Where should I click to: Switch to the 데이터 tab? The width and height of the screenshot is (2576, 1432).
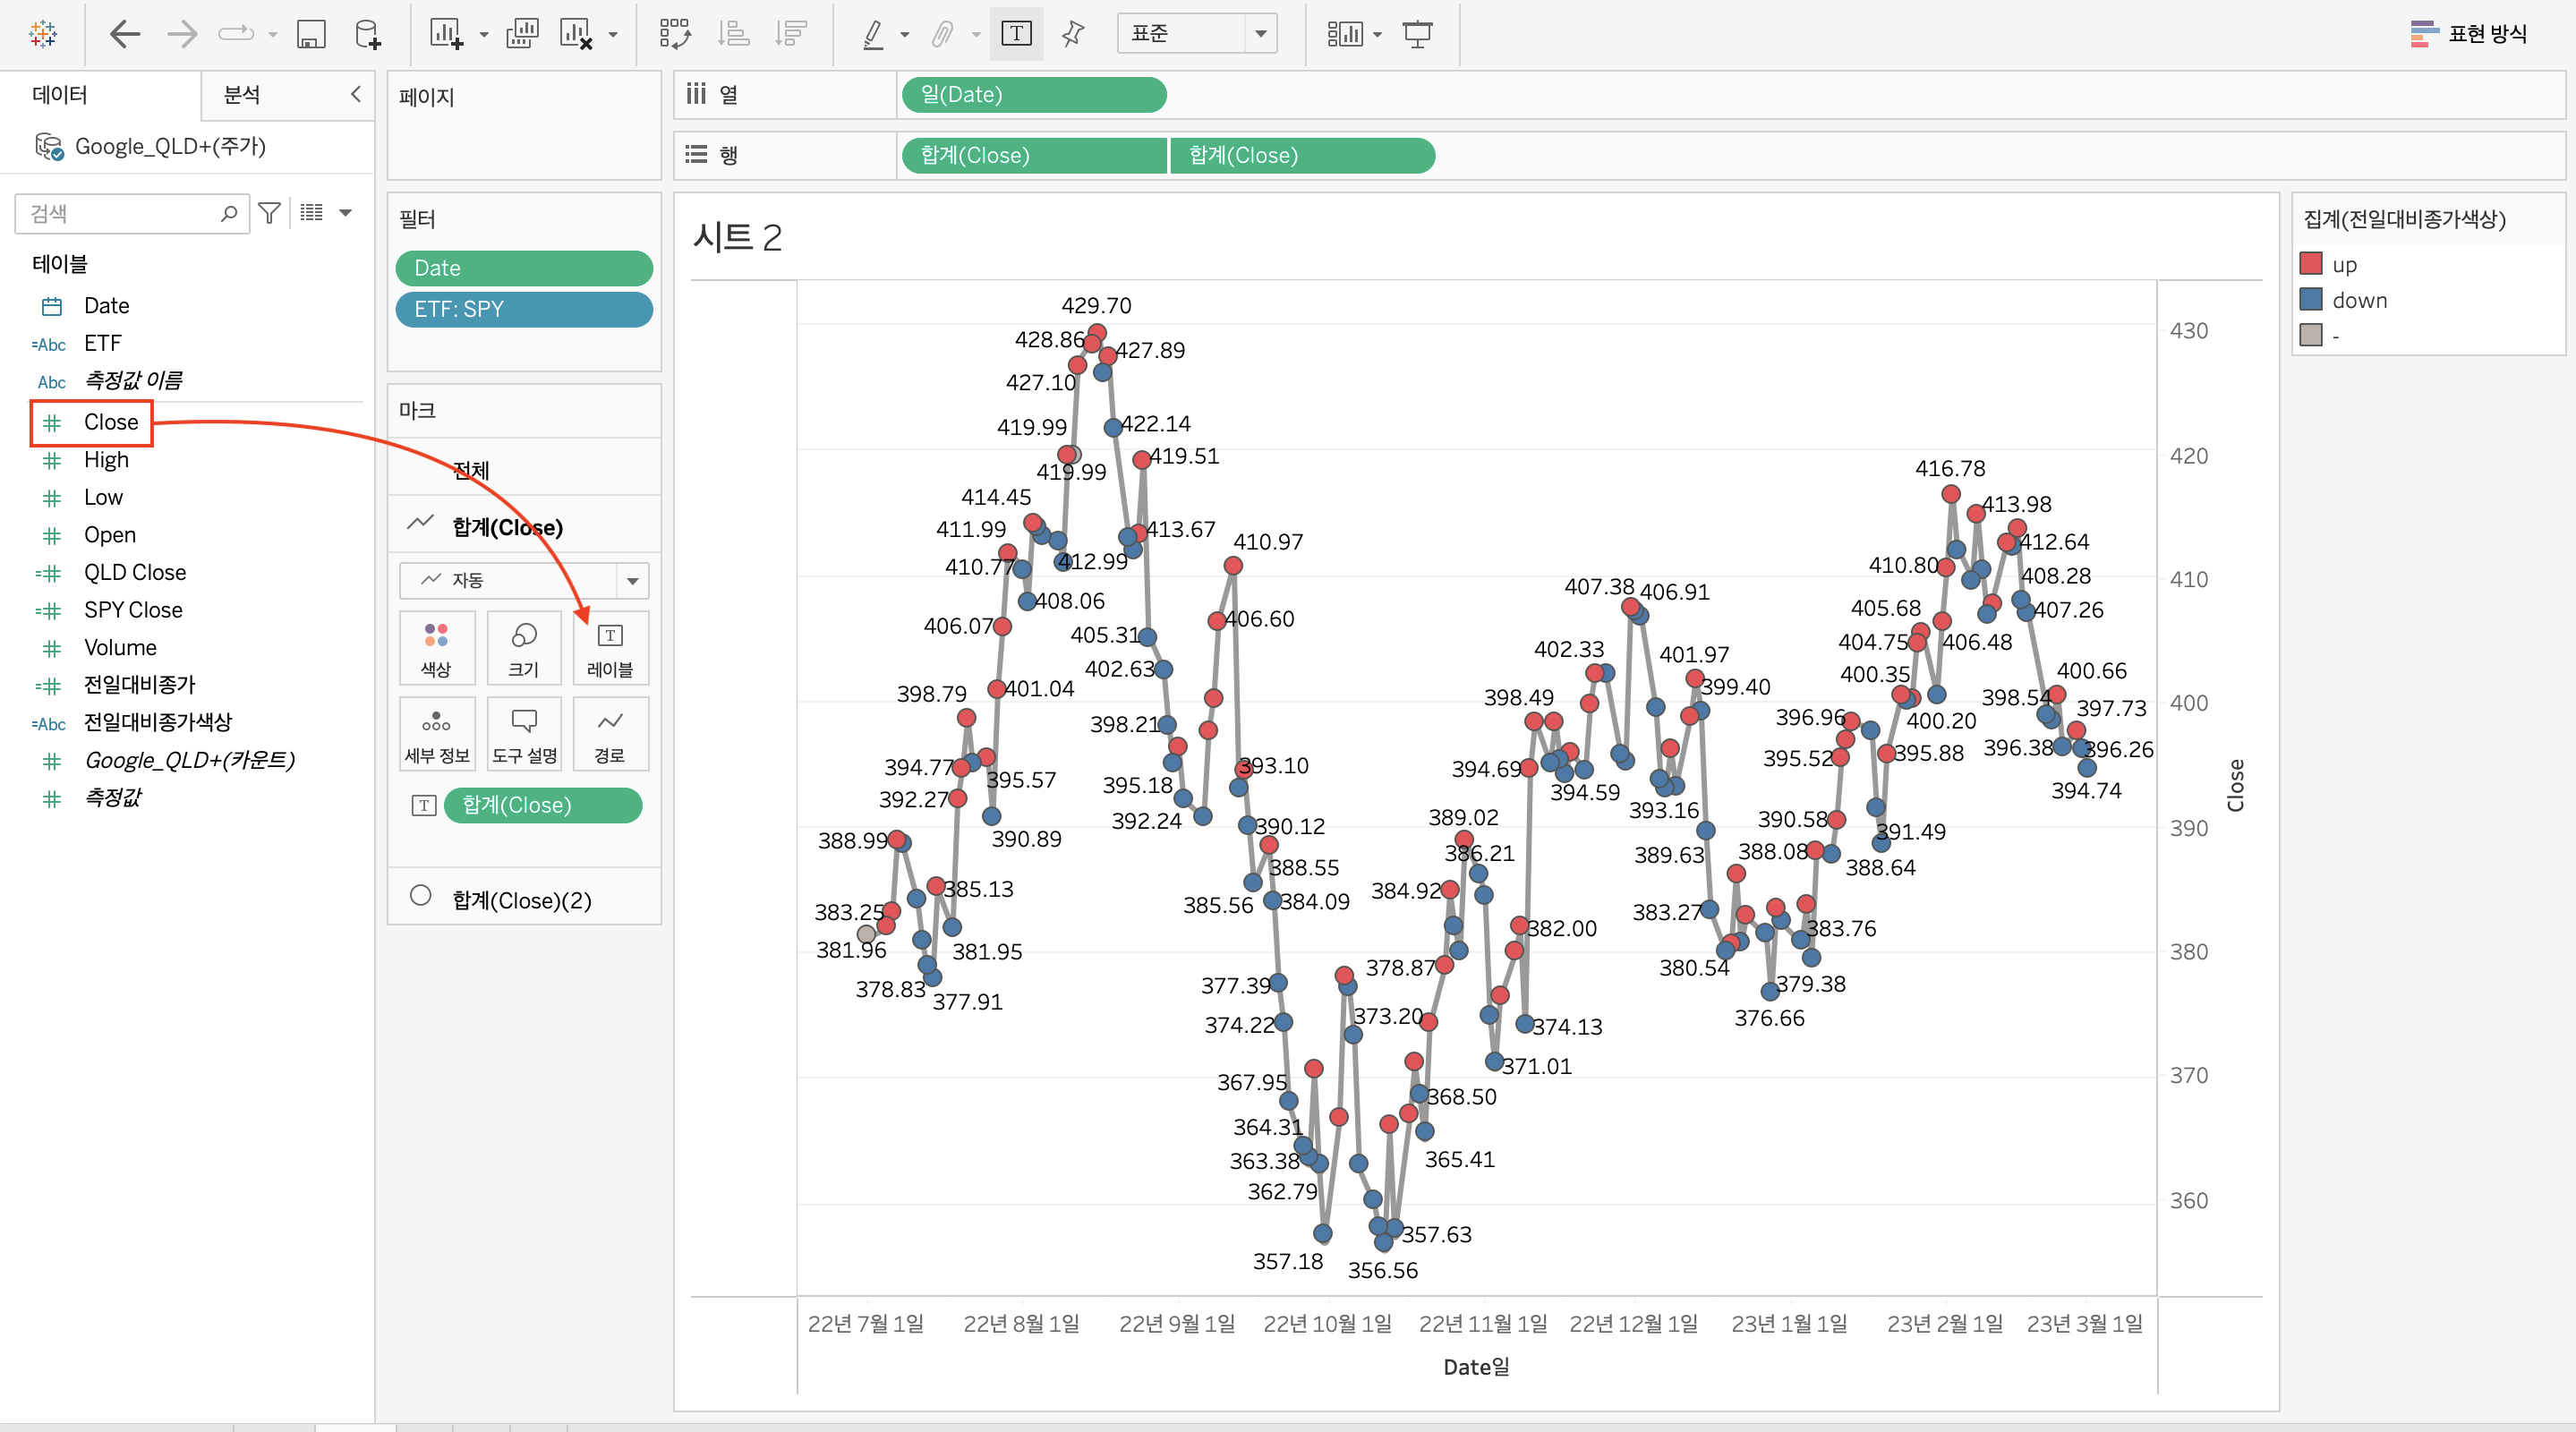60,95
